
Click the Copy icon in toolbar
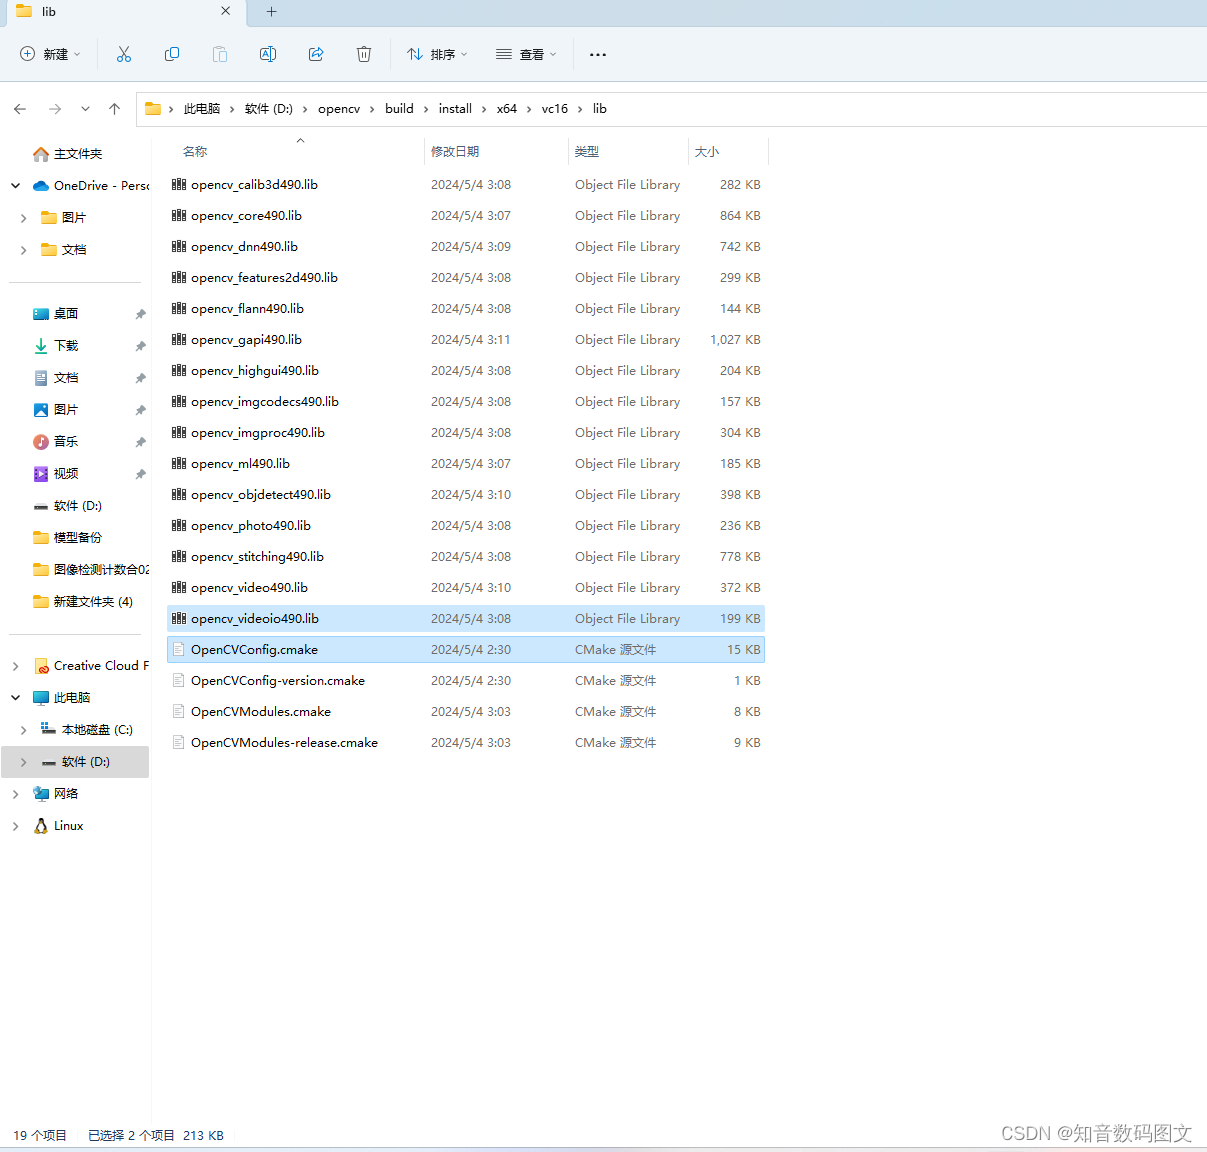point(172,54)
